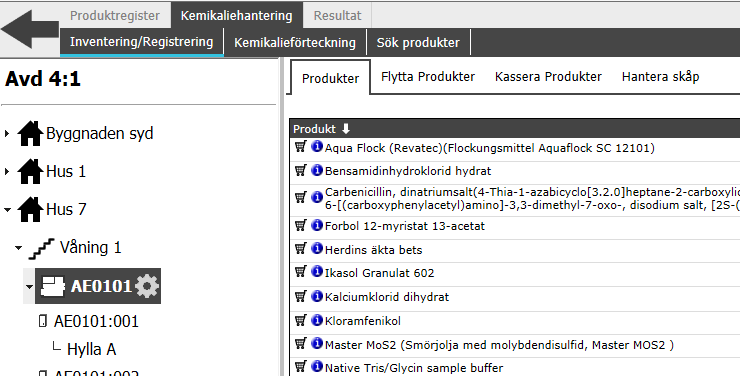Select product Forbol 12-myristat 13-acetat
The image size is (740, 376).
[404, 226]
